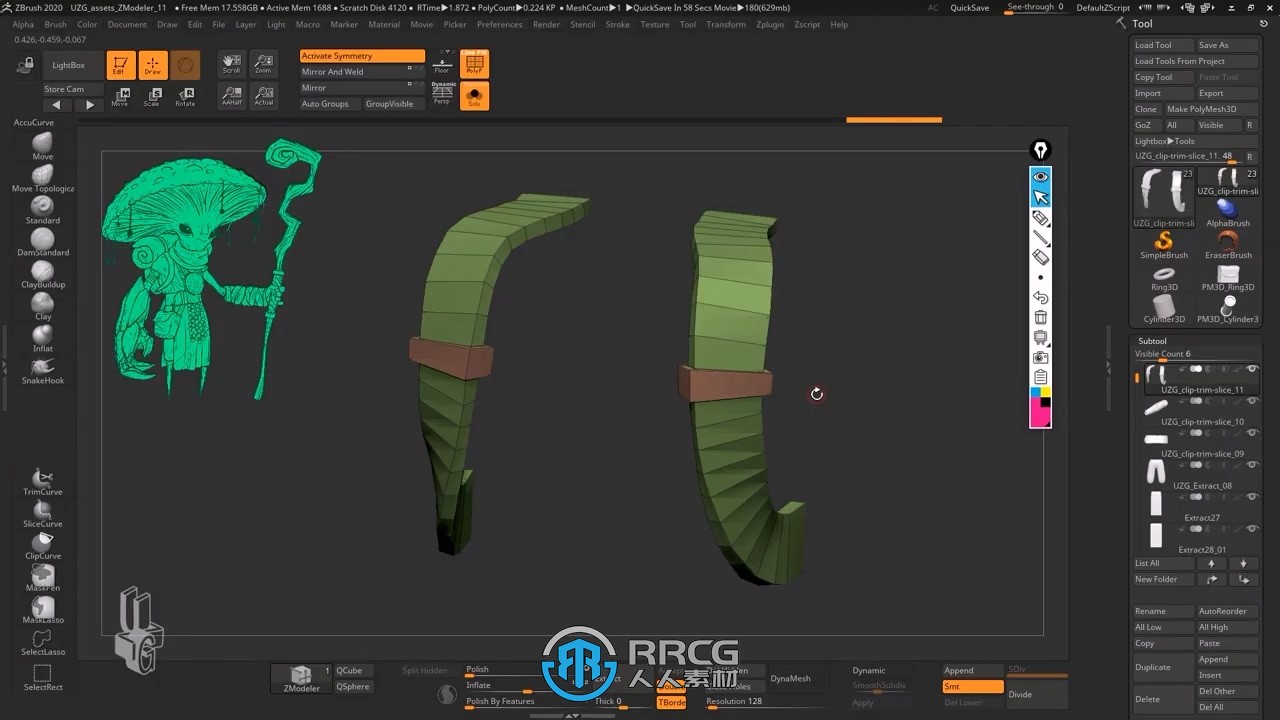
Task: Pick the SimpleBrush tool thumbnail
Action: click(1164, 244)
